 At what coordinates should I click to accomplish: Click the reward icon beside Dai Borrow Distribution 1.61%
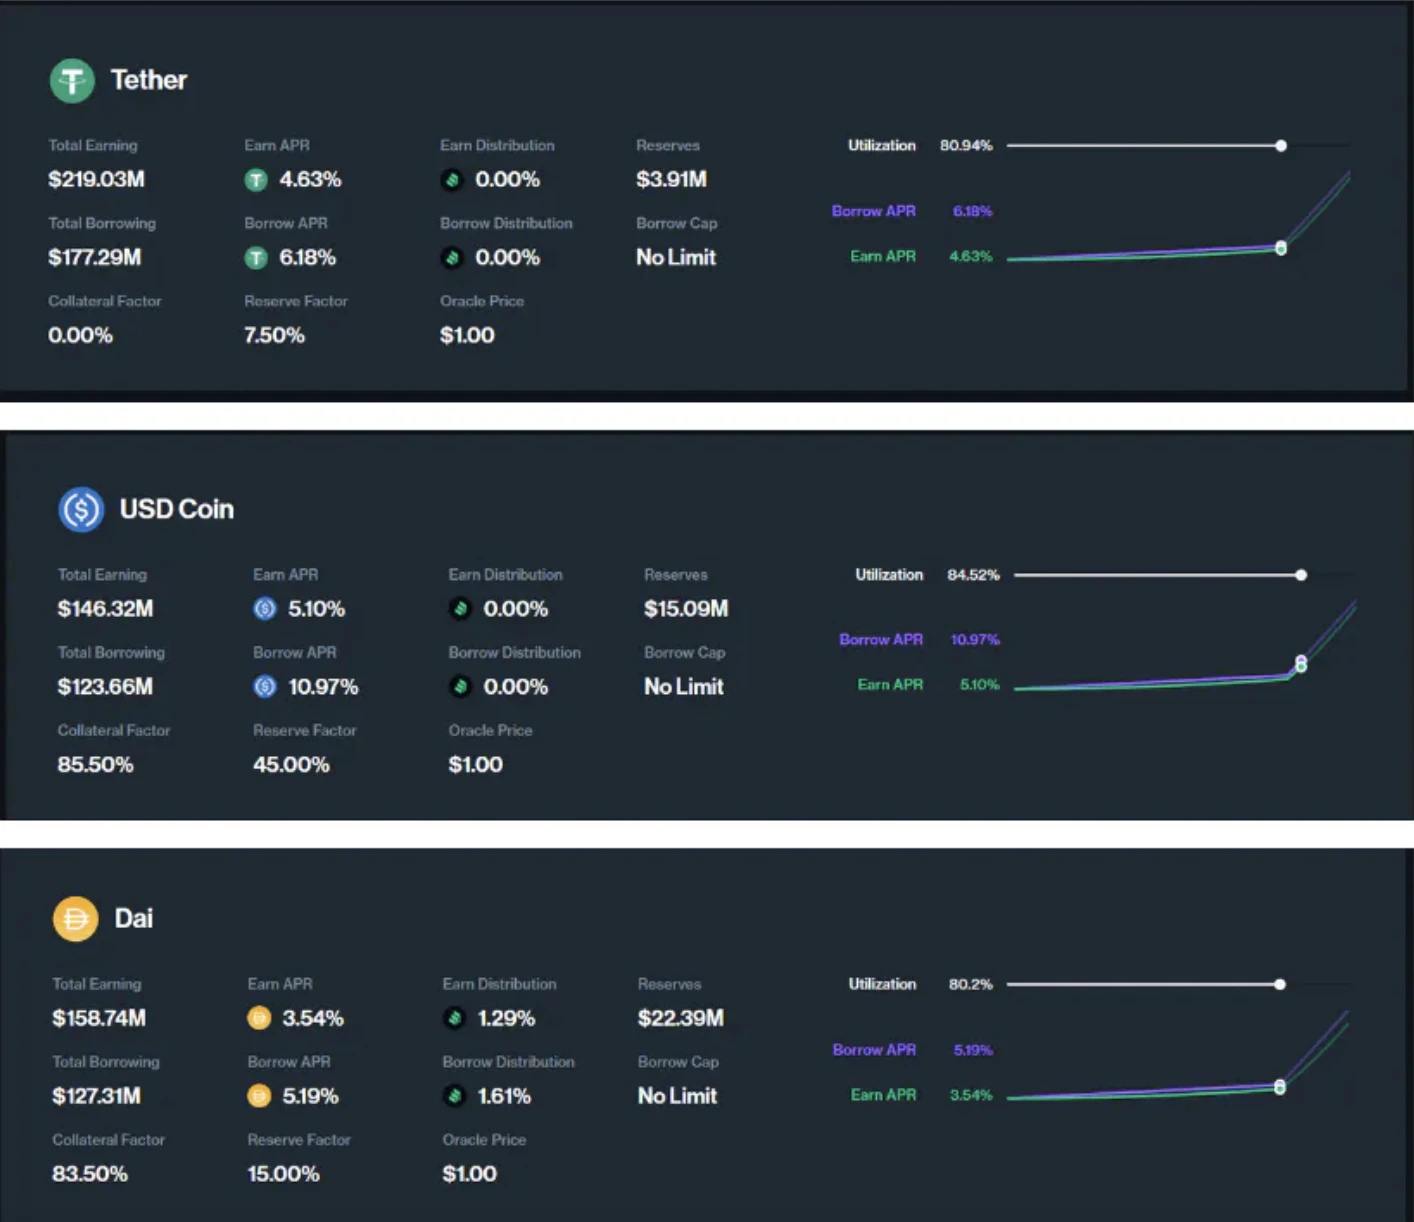[455, 1096]
